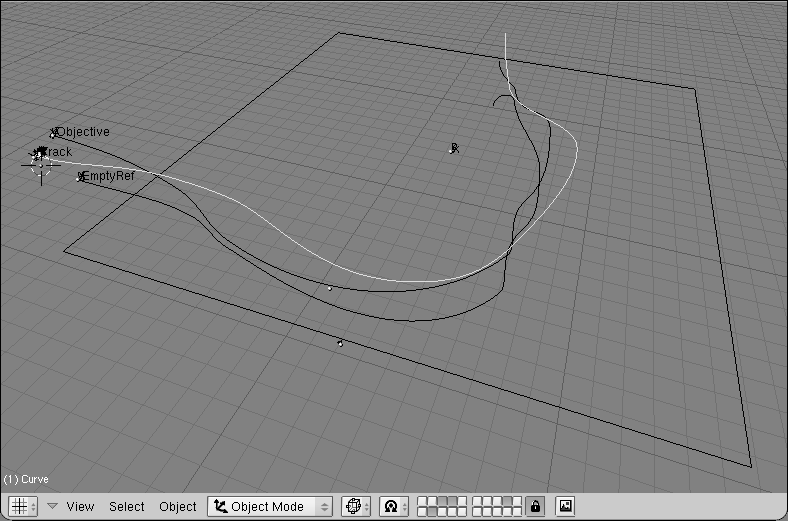Open the Select menu
The image size is (788, 521).
127,506
